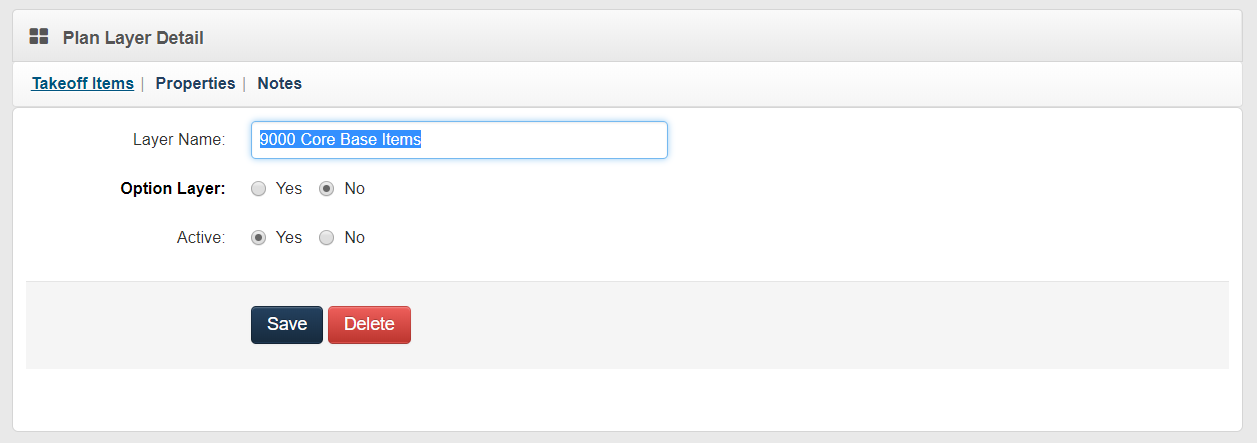
Task: Click the bold Option Layer label
Action: pyautogui.click(x=173, y=189)
